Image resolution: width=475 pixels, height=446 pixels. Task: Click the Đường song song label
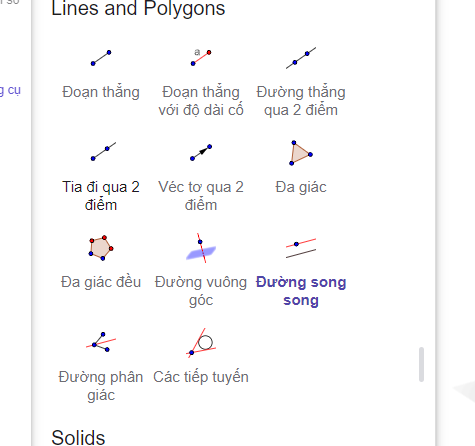tap(301, 291)
